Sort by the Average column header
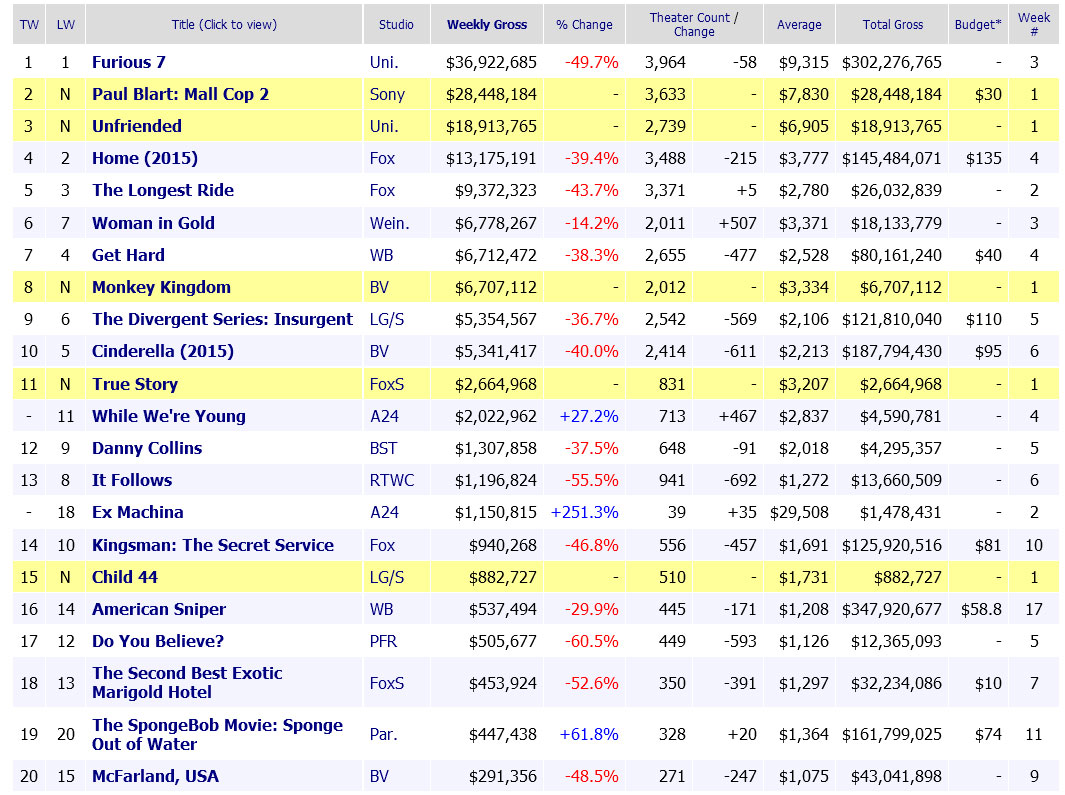The width and height of the screenshot is (1065, 795). pyautogui.click(x=799, y=24)
